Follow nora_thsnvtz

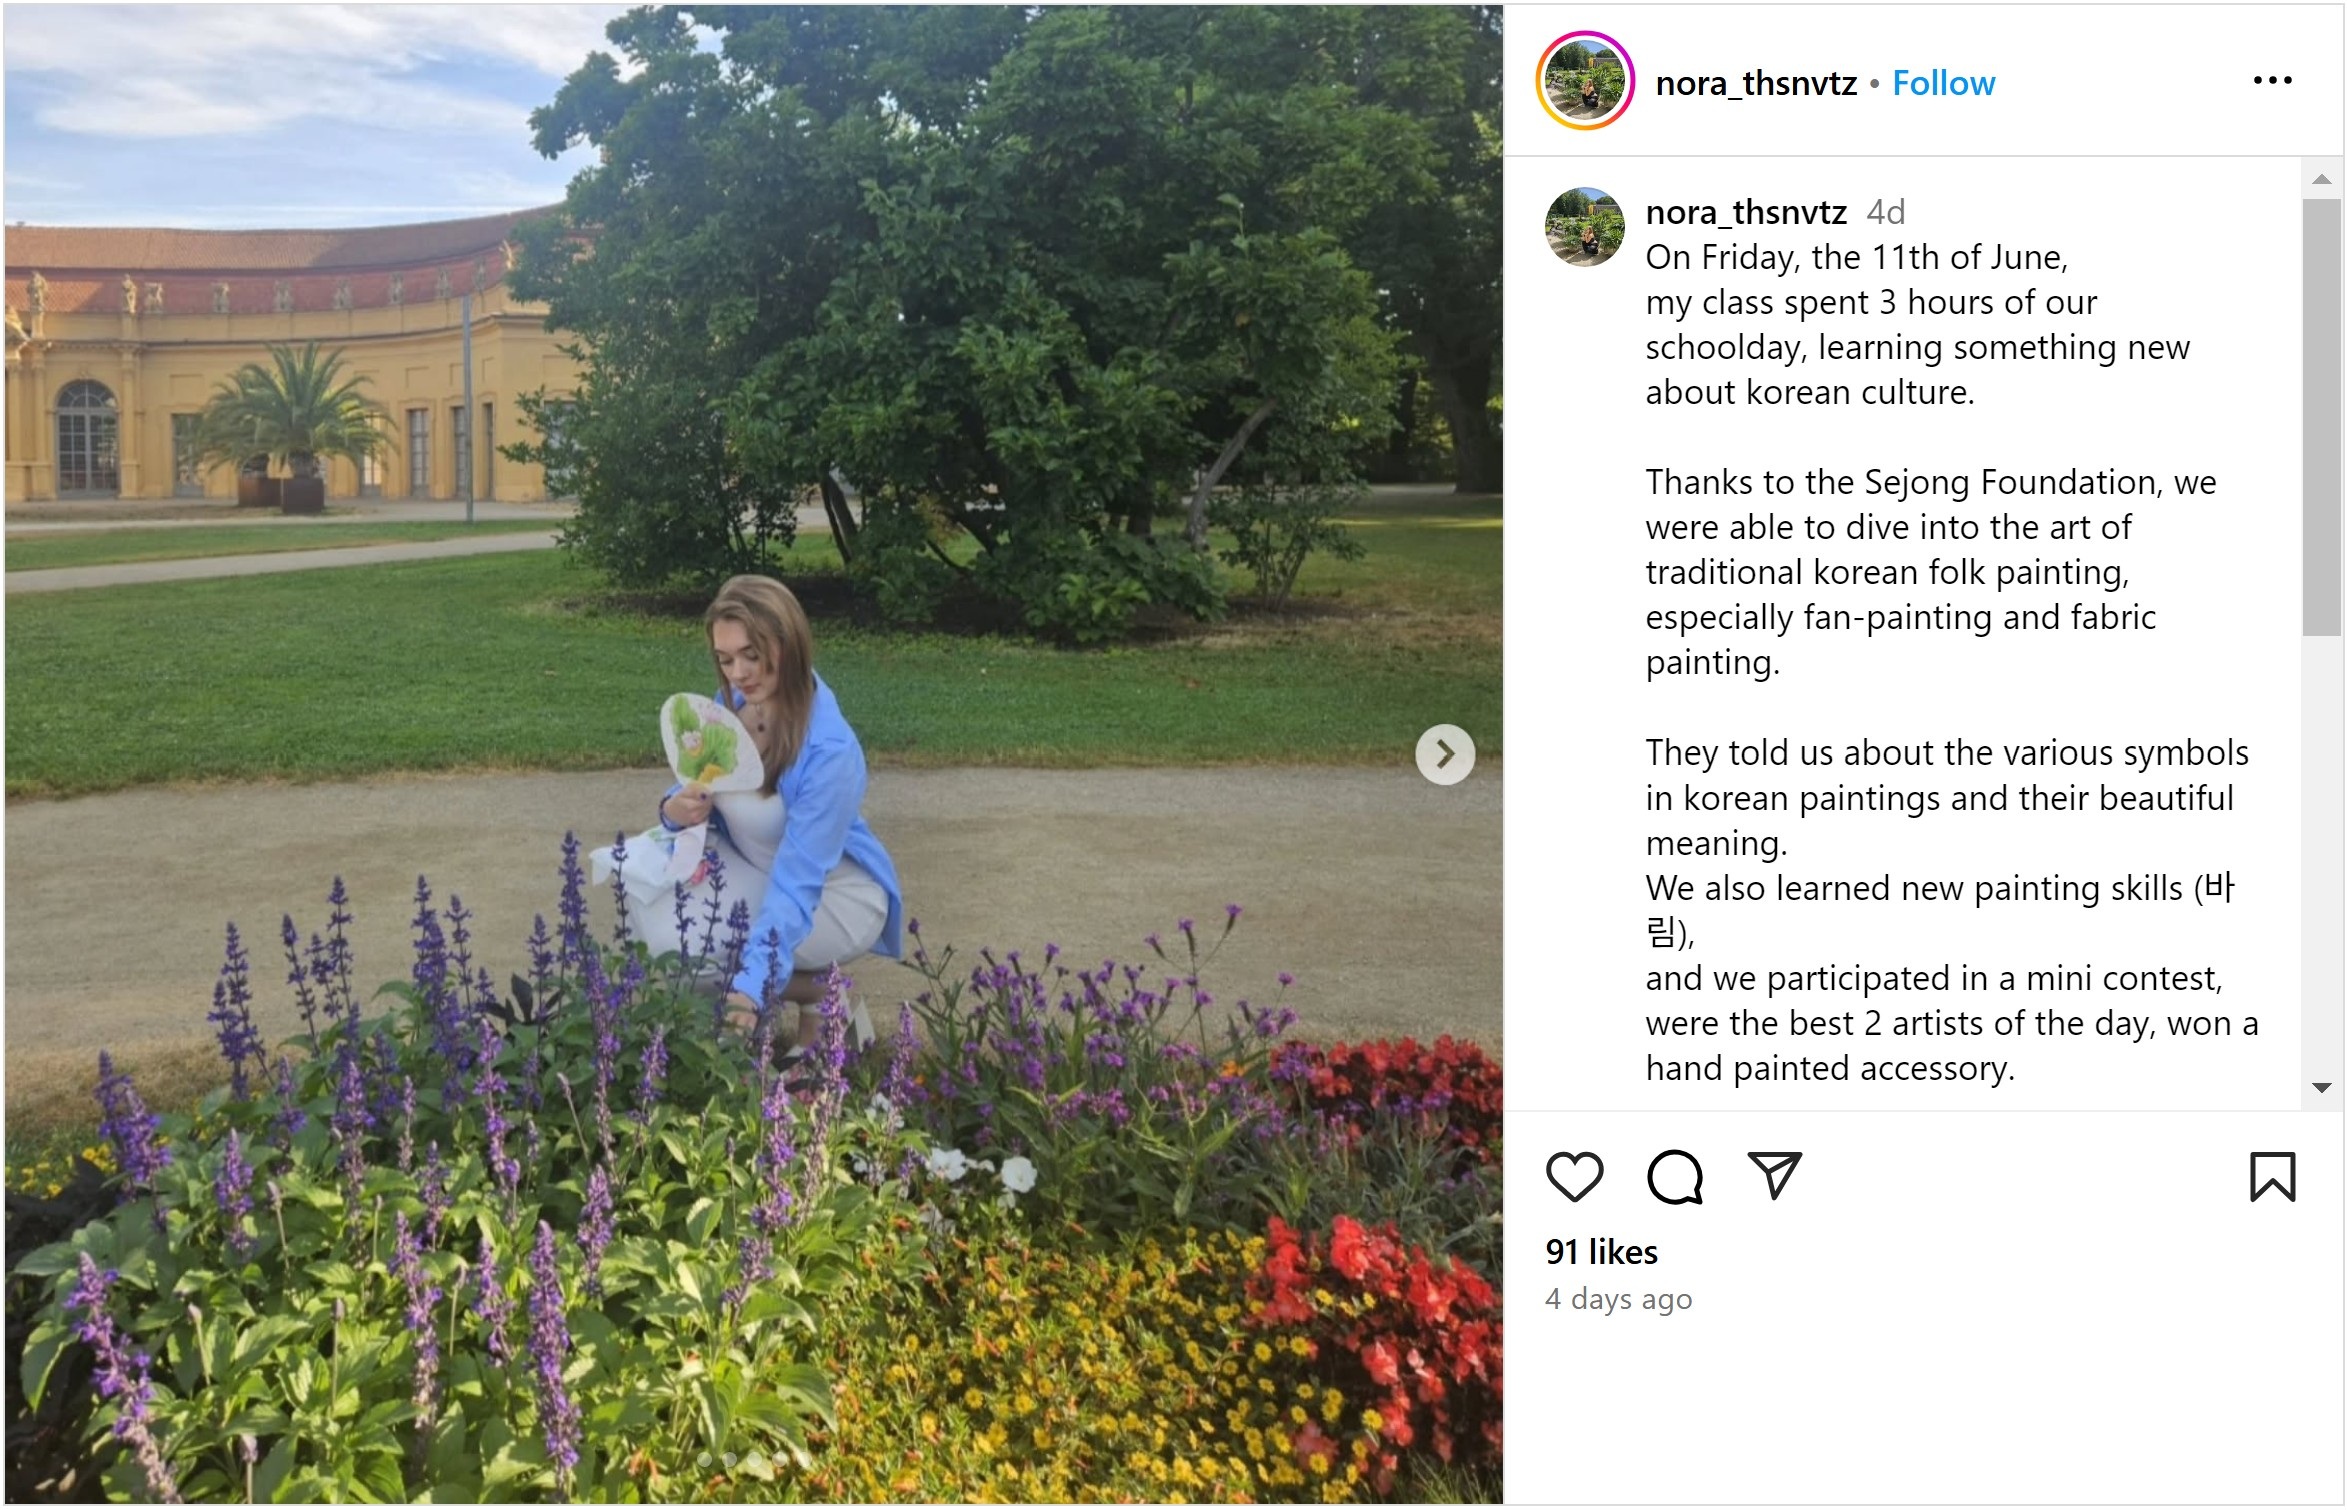(1943, 83)
